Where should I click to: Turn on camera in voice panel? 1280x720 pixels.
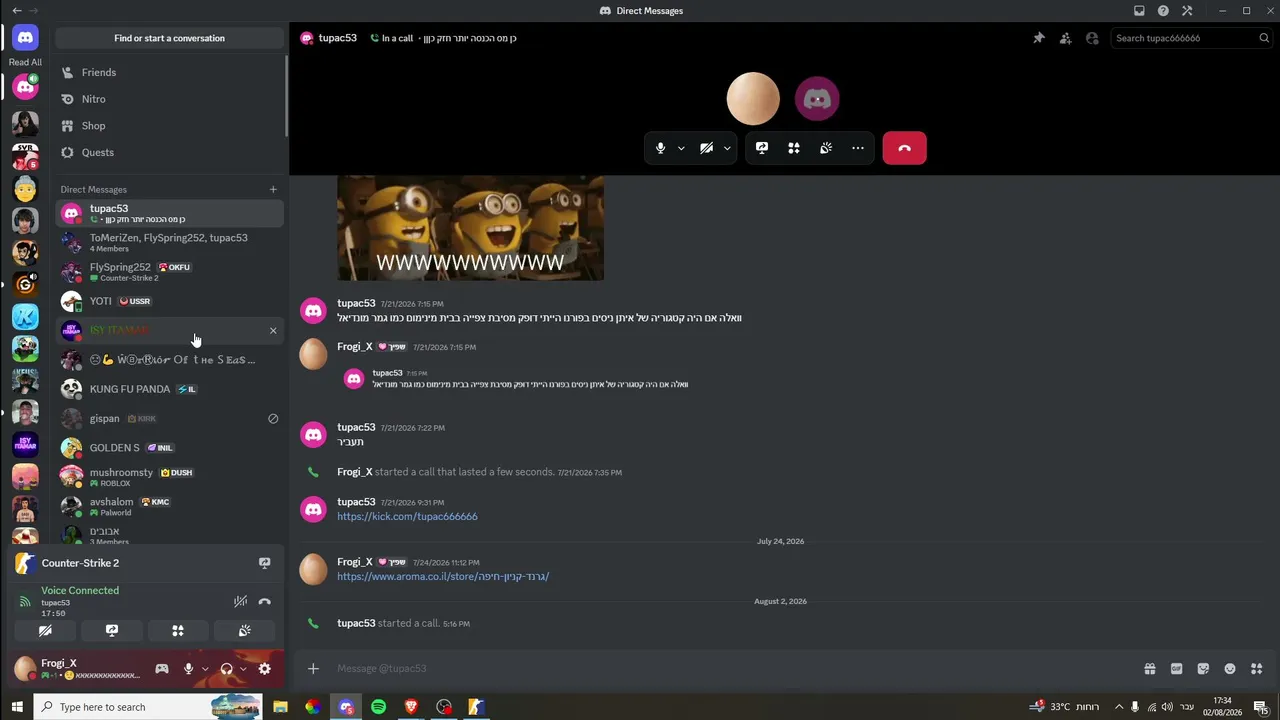tap(45, 631)
